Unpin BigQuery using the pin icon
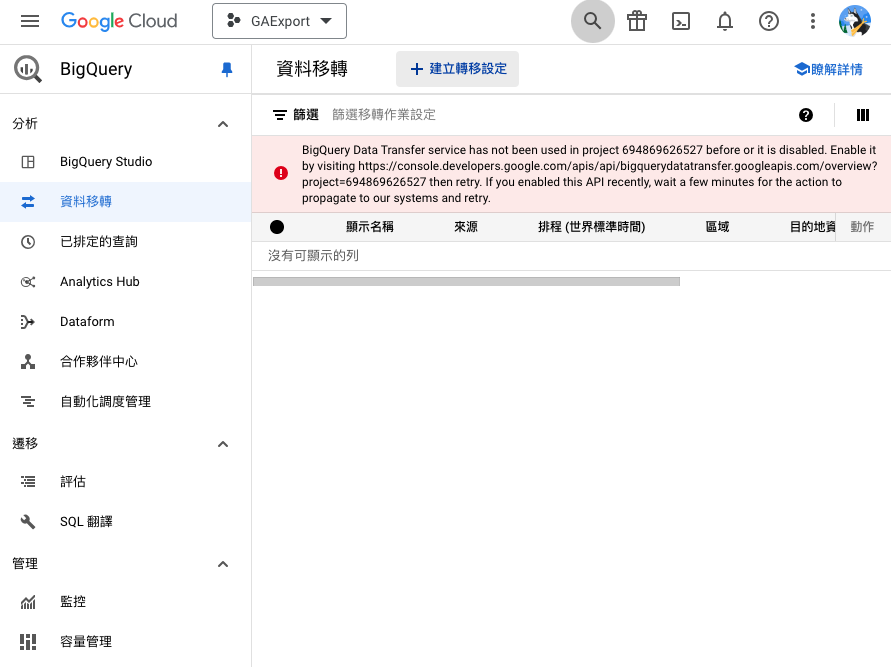 click(227, 69)
